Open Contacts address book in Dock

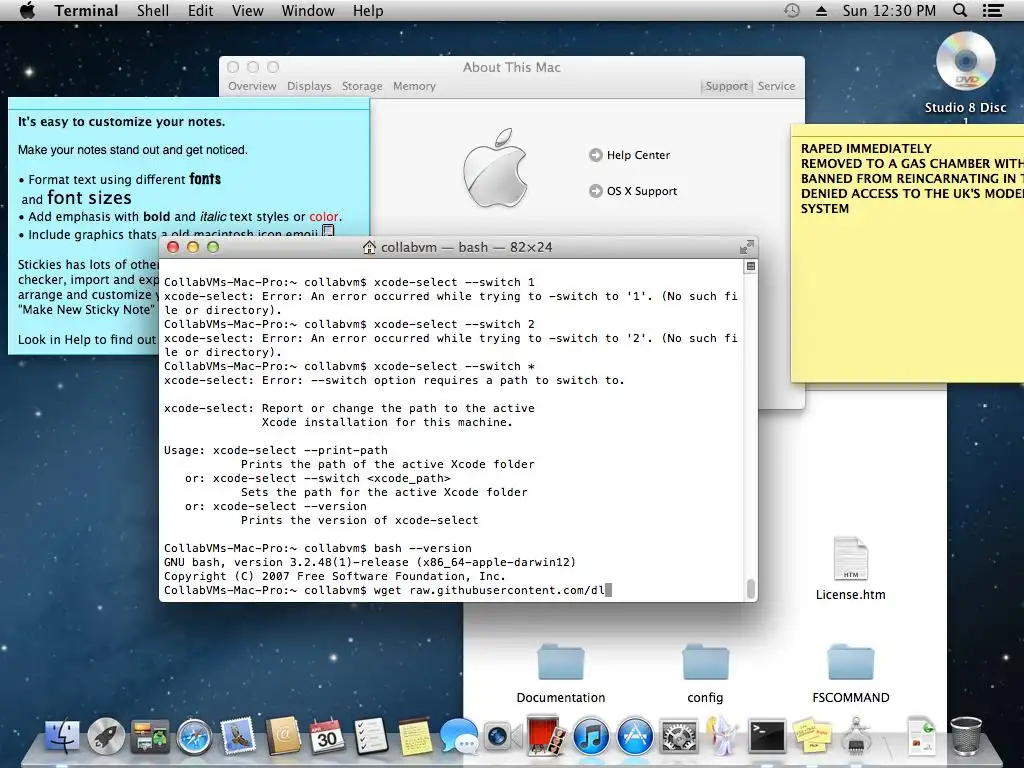[x=283, y=737]
